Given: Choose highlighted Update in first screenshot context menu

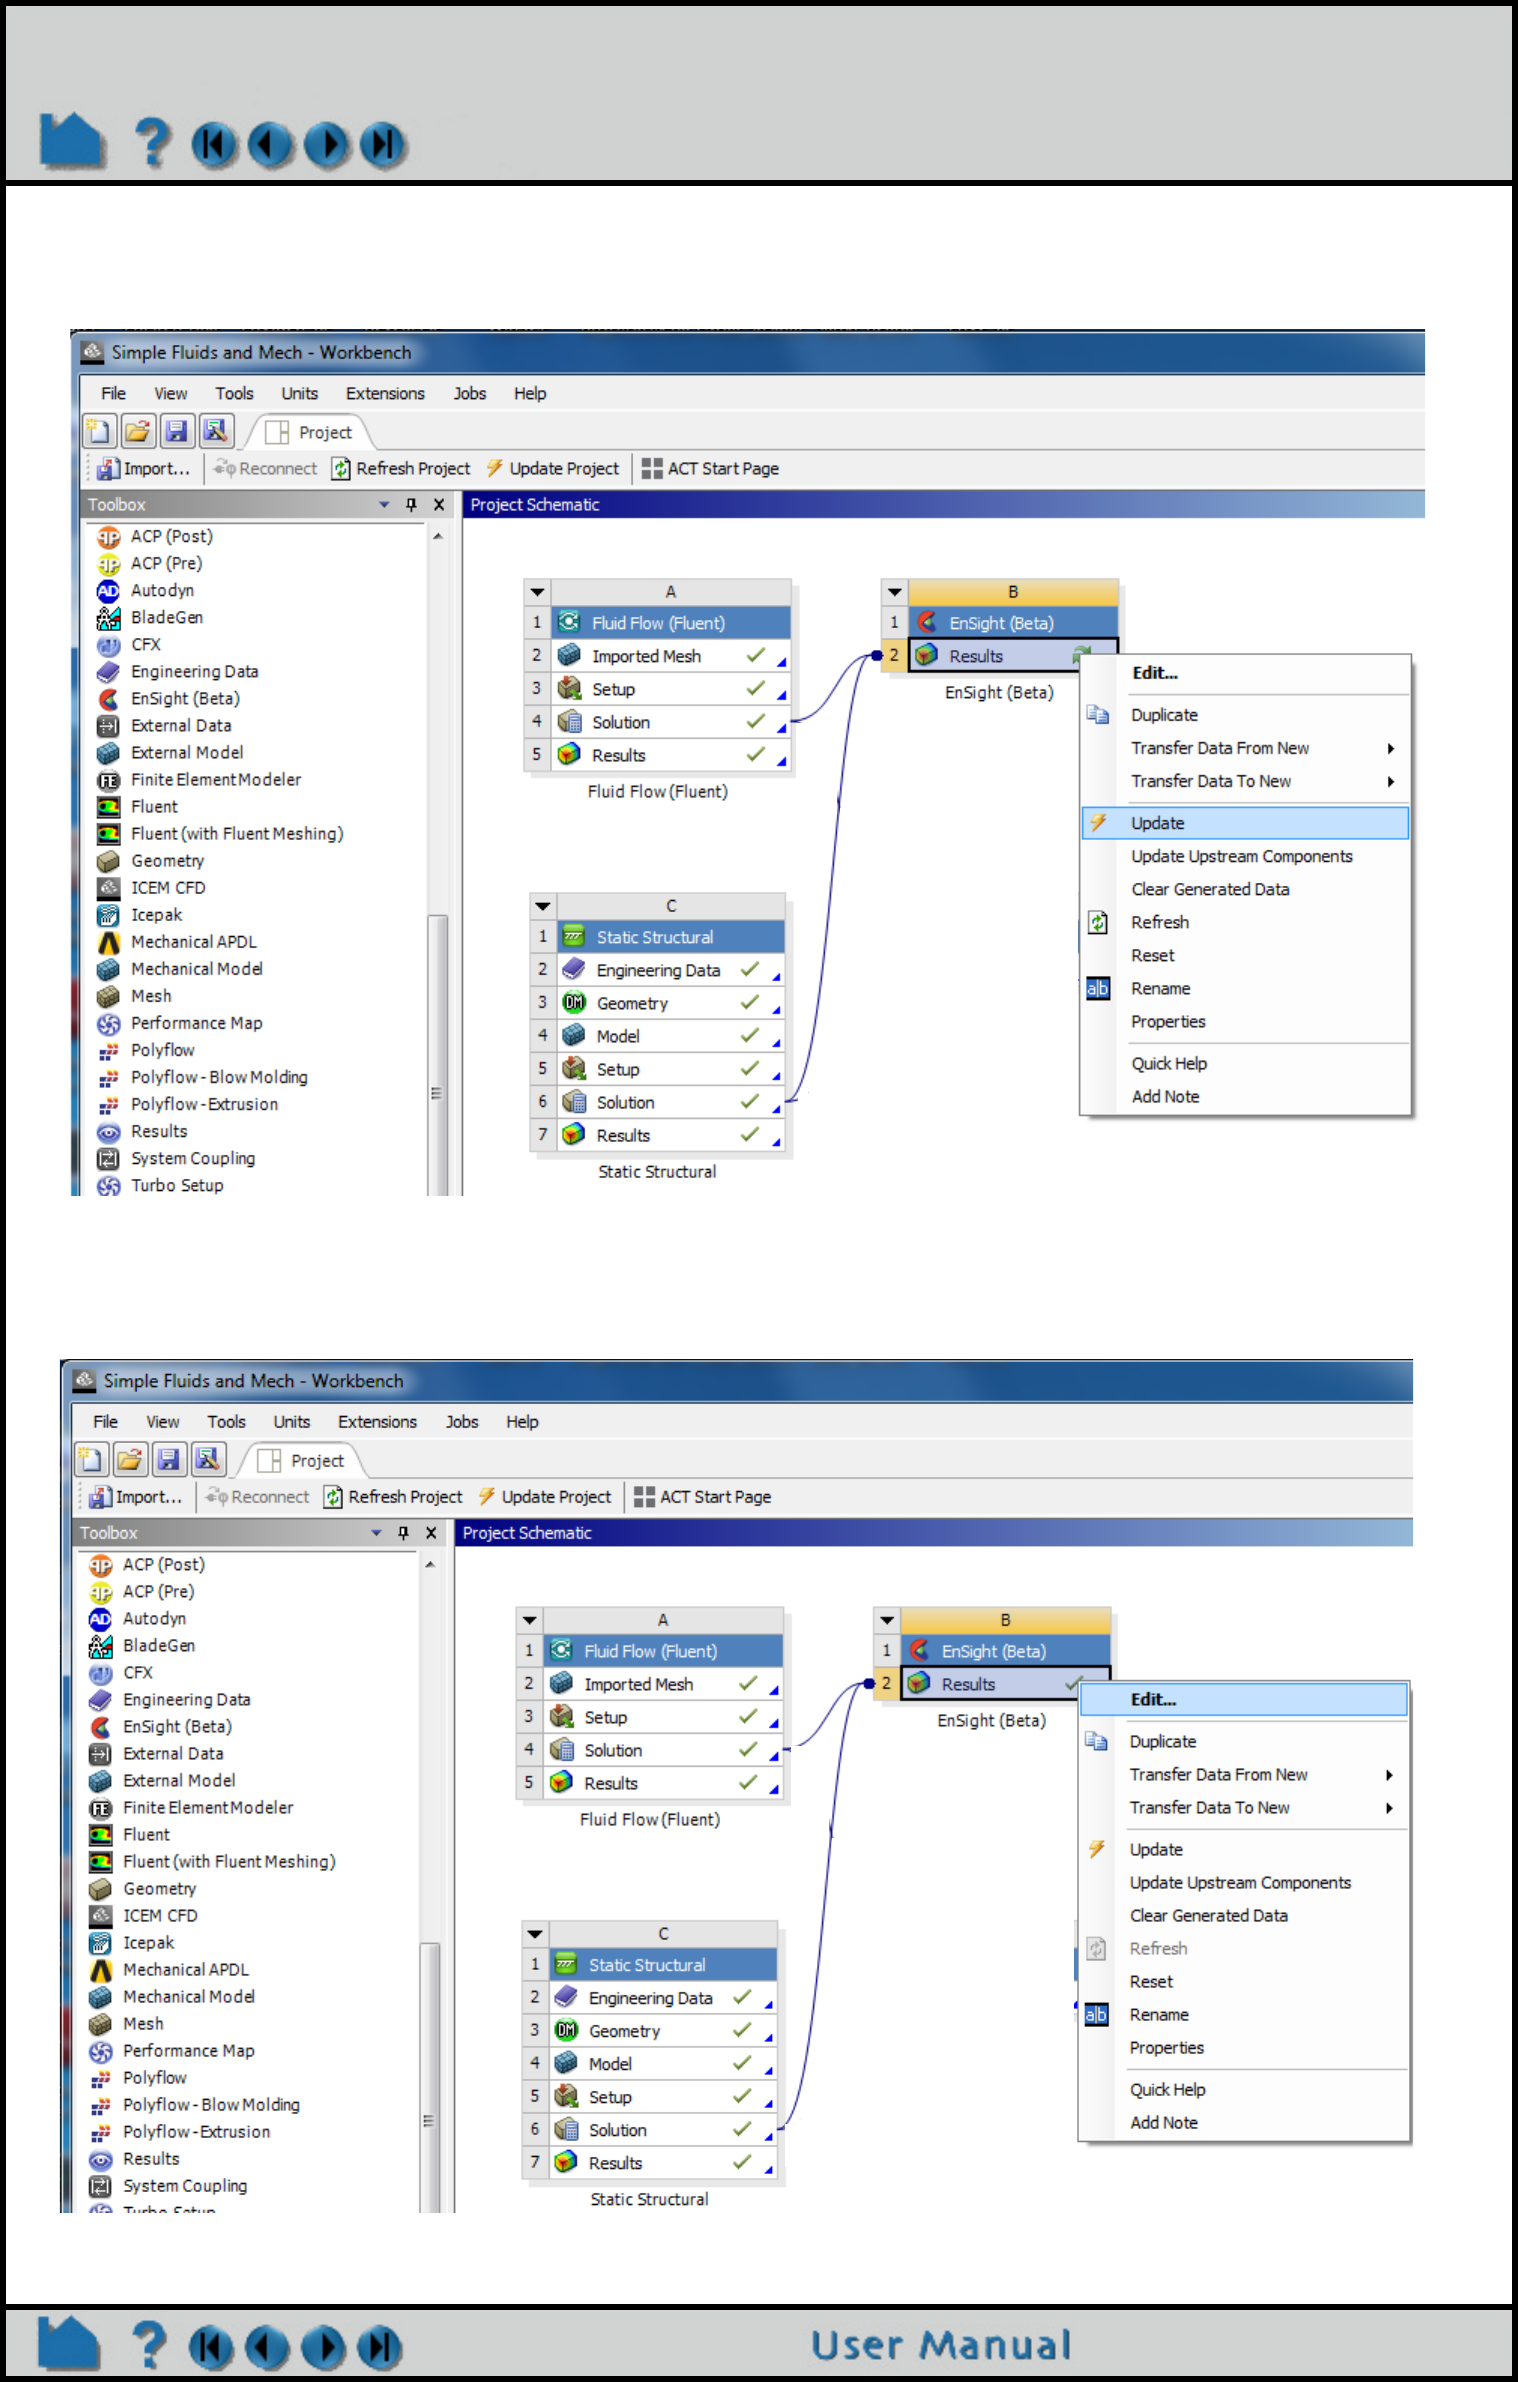Looking at the screenshot, I should (x=1246, y=823).
